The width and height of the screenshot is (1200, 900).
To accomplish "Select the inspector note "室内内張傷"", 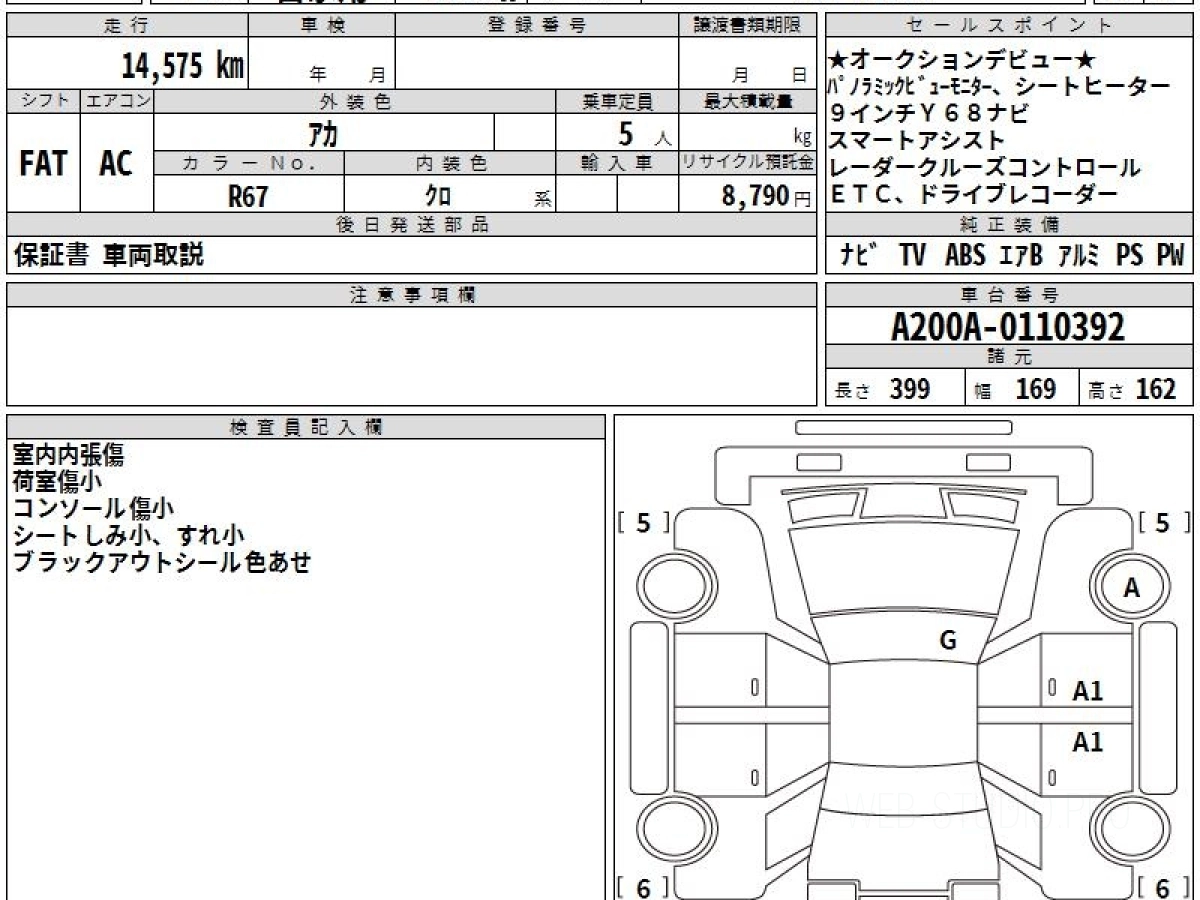I will 69,455.
